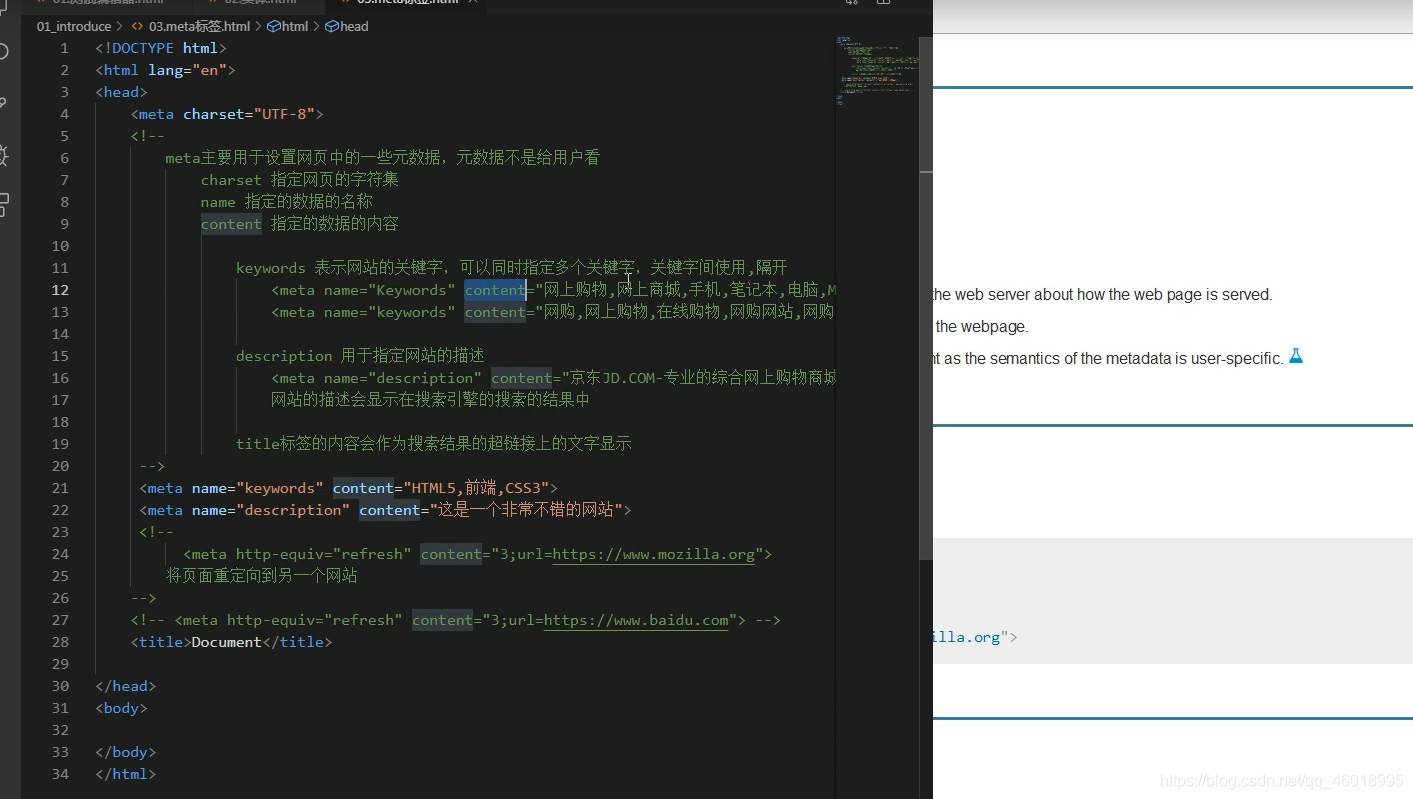Click the editor minimap code preview
Screen dimensions: 1413x799
pyautogui.click(x=877, y=70)
